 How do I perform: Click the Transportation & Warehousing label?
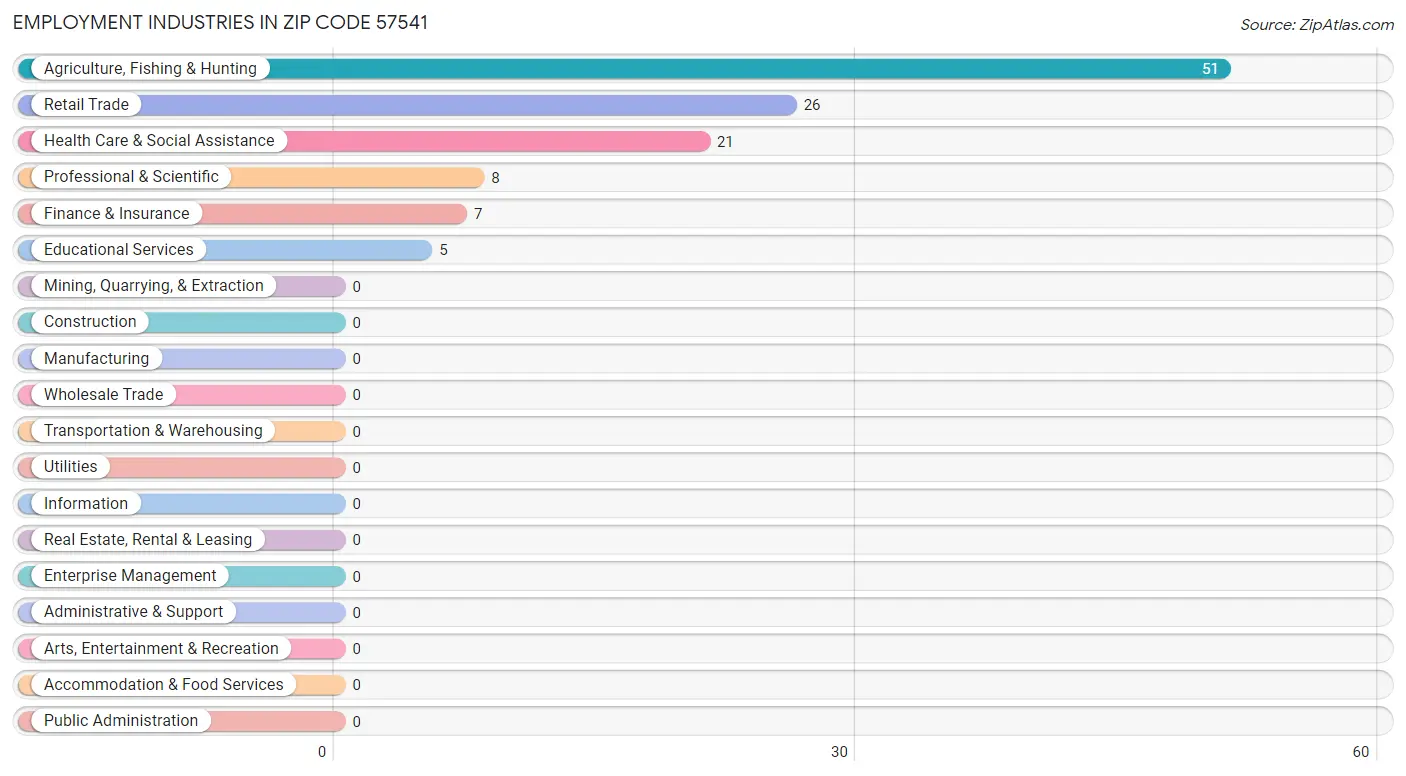[153, 431]
